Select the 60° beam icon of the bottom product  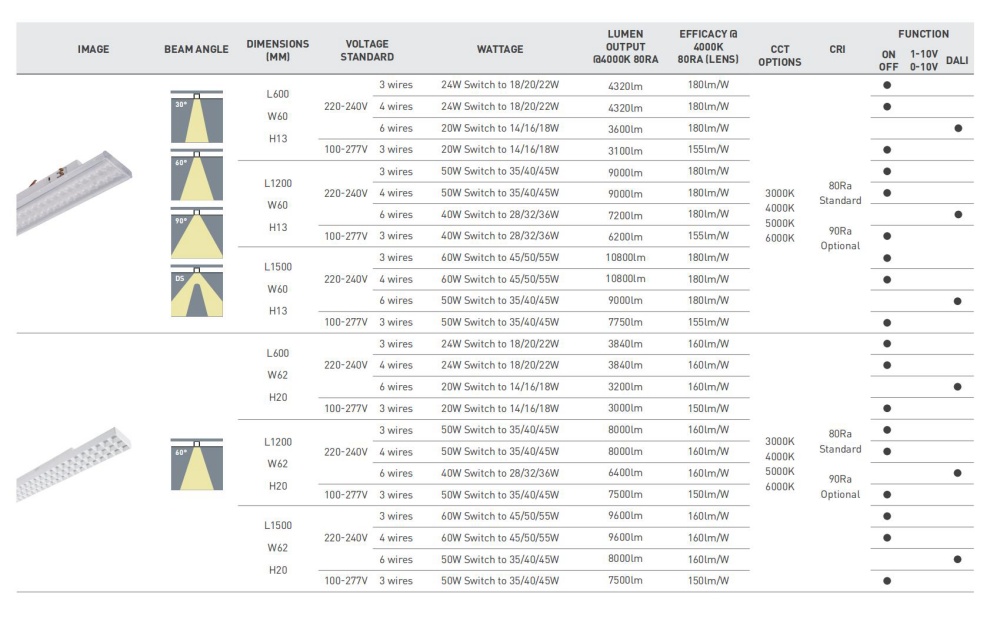coord(196,465)
